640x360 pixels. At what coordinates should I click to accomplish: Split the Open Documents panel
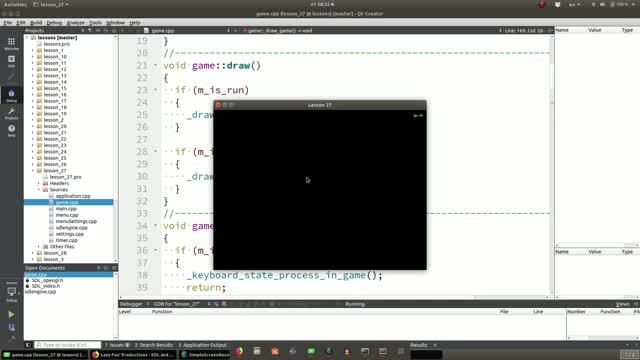pyautogui.click(x=106, y=268)
